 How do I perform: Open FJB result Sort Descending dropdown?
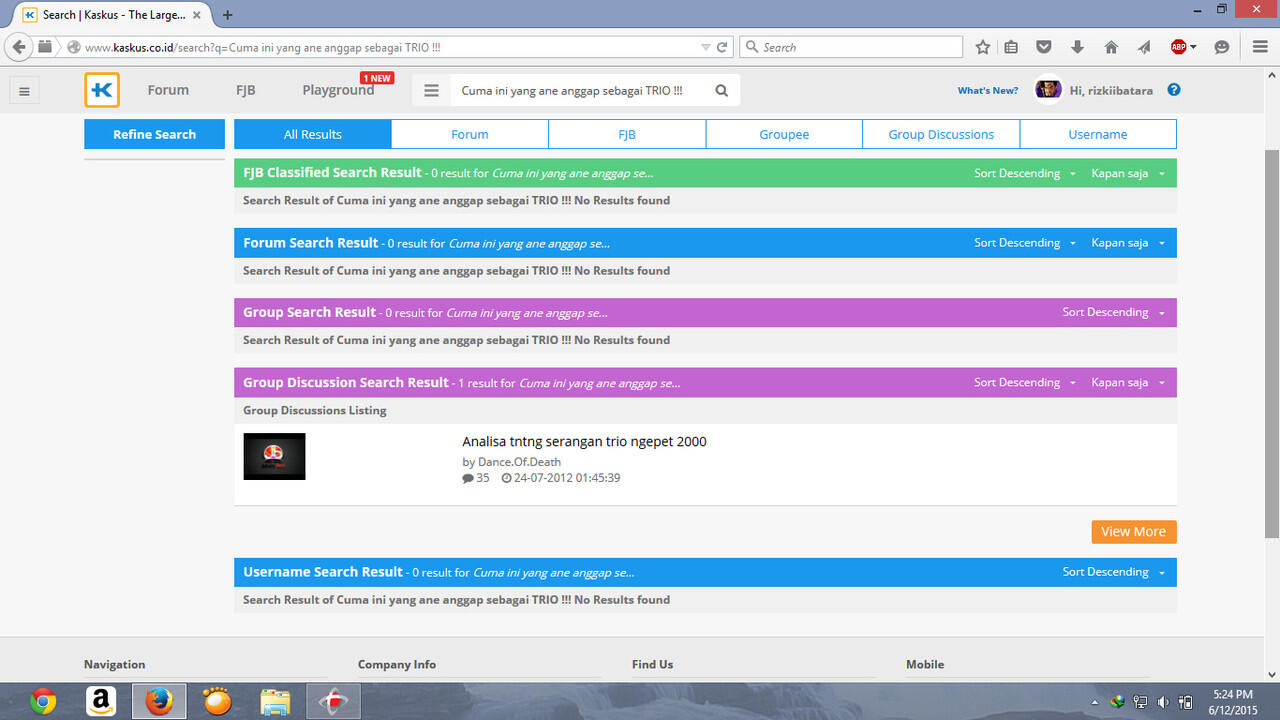point(1025,173)
